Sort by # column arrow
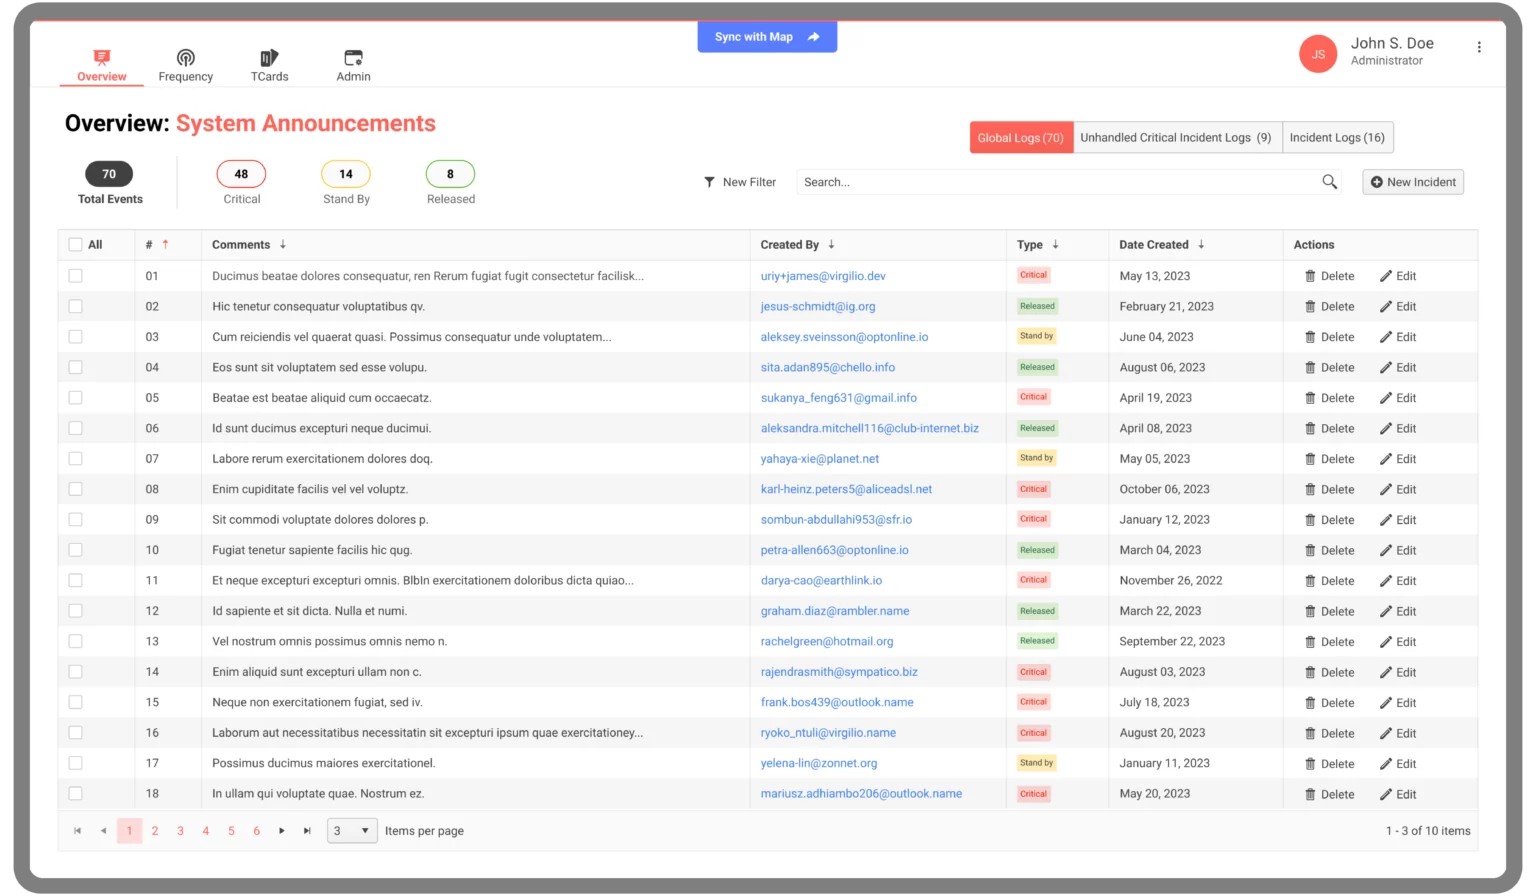This screenshot has width=1536, height=896. pos(165,244)
